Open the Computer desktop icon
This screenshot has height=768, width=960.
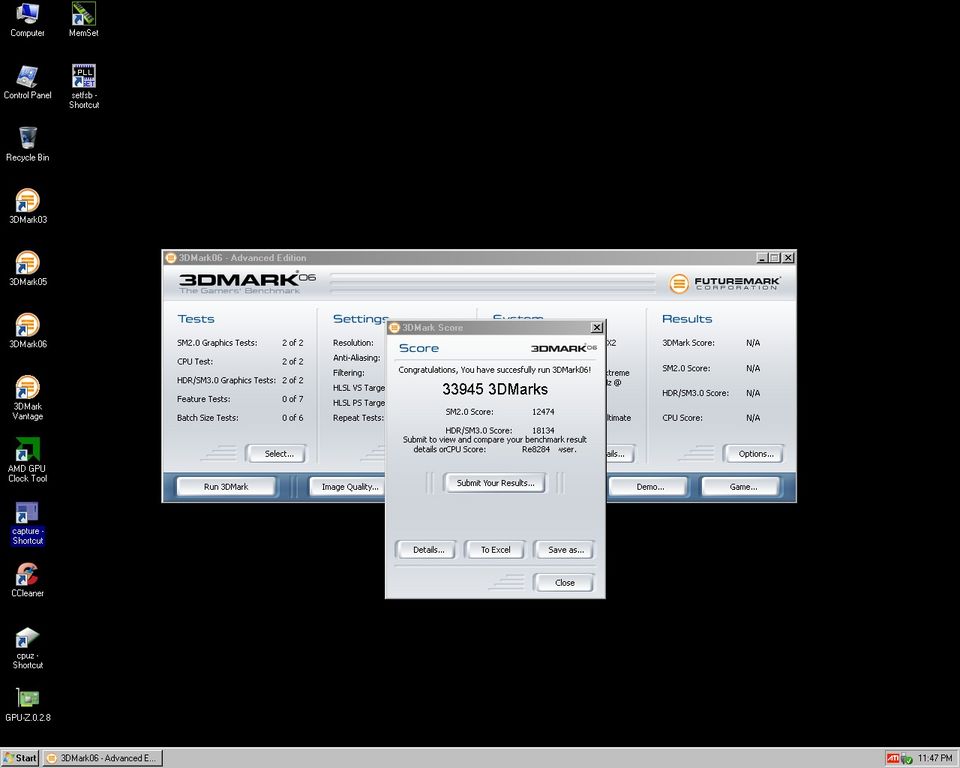click(x=27, y=20)
